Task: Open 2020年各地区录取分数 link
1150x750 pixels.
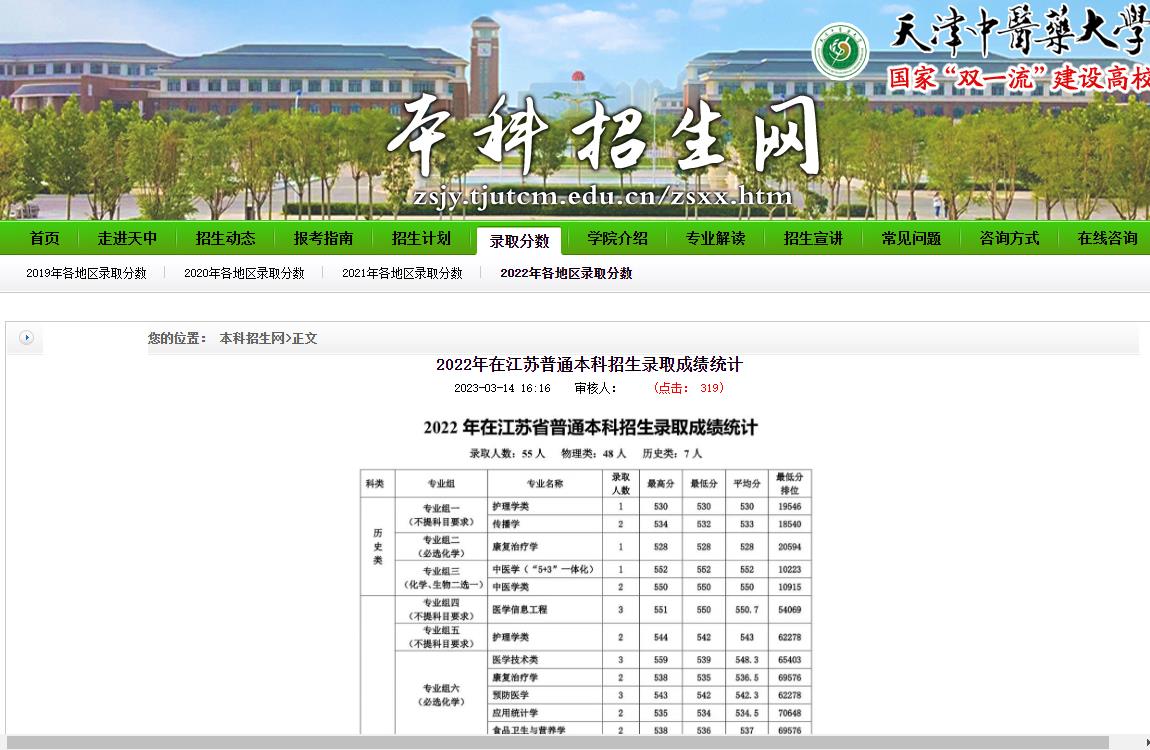Action: coord(244,273)
